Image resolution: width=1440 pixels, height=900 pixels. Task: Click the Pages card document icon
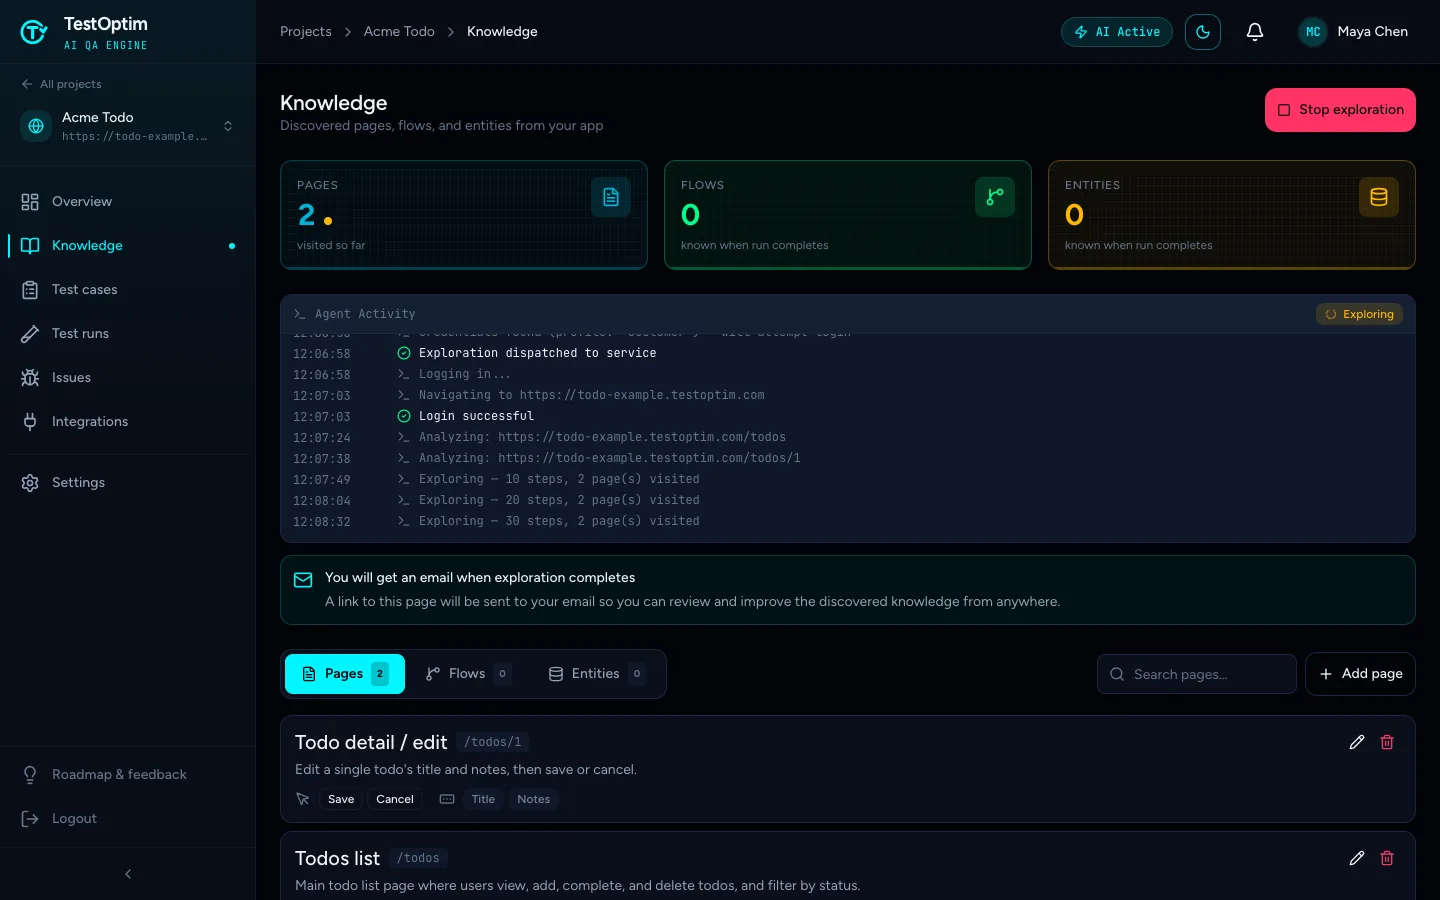pos(611,197)
